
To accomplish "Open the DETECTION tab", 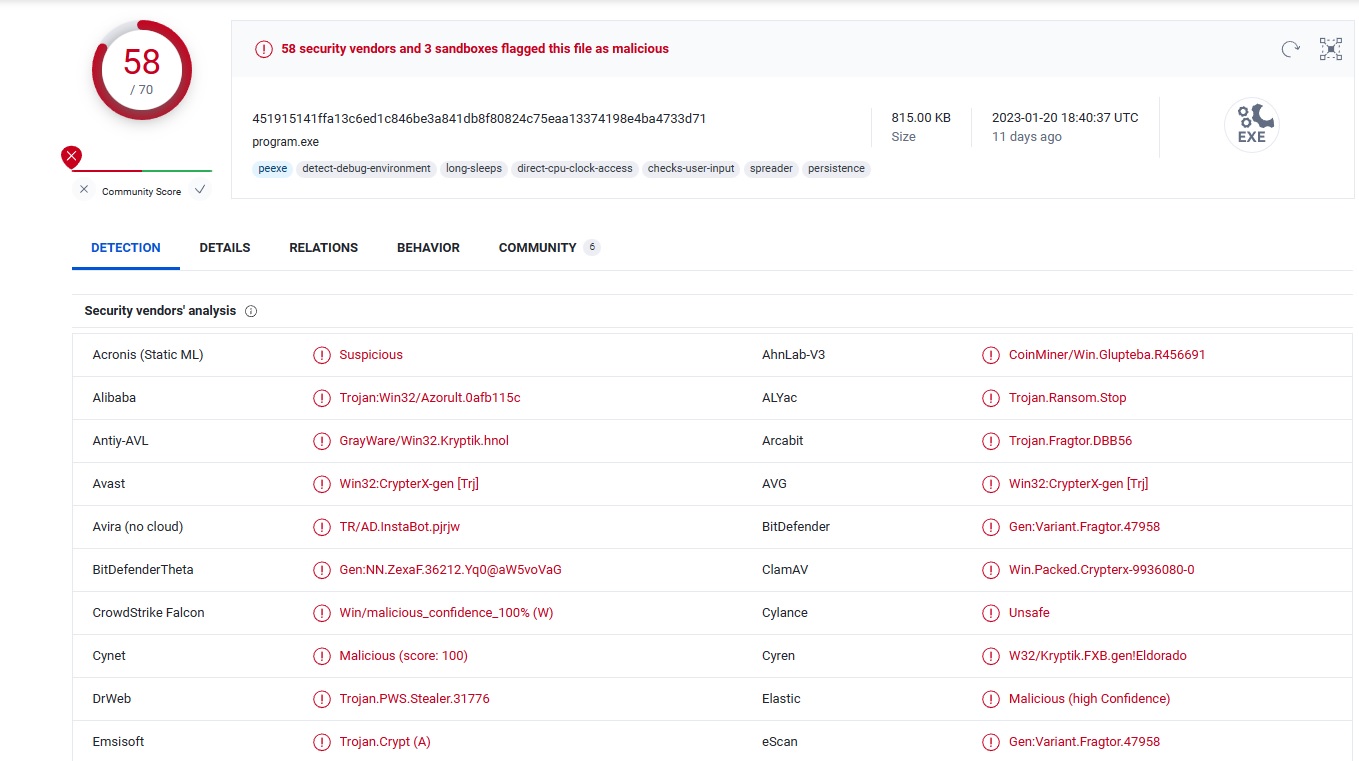I will point(126,248).
